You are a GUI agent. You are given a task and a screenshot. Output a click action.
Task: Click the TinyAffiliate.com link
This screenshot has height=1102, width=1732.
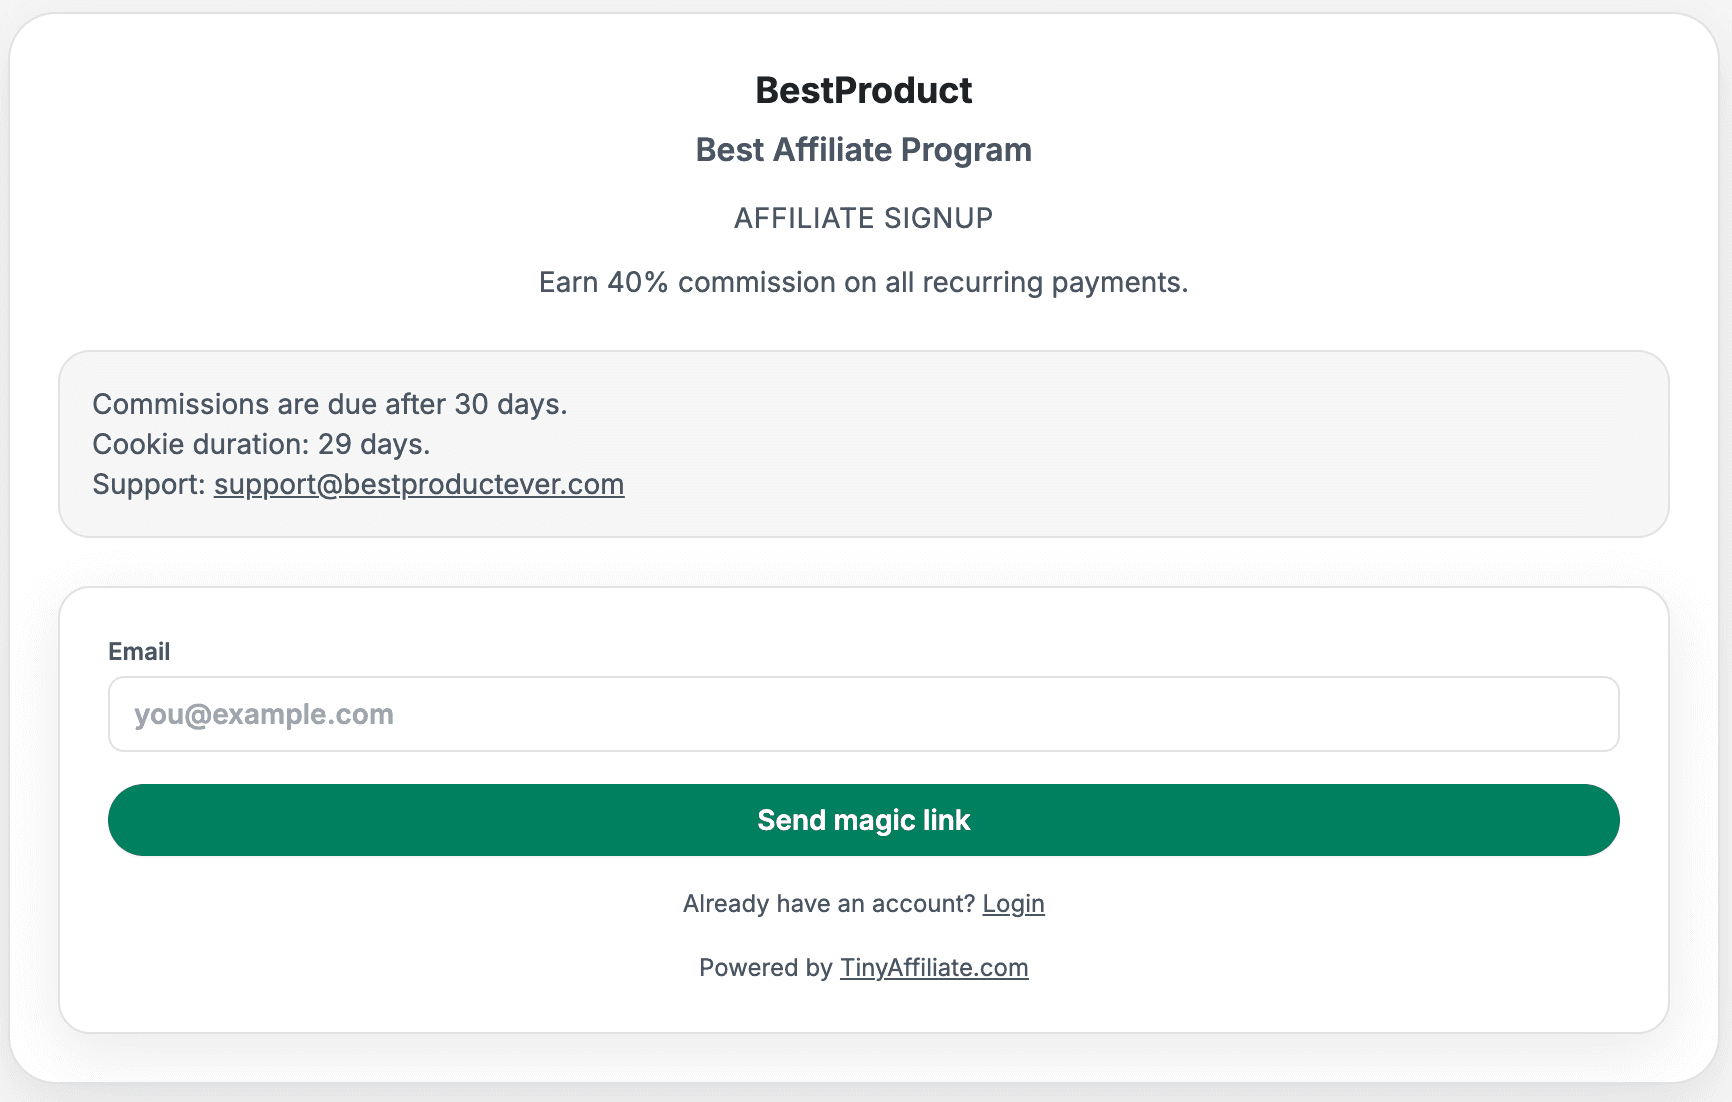[933, 967]
